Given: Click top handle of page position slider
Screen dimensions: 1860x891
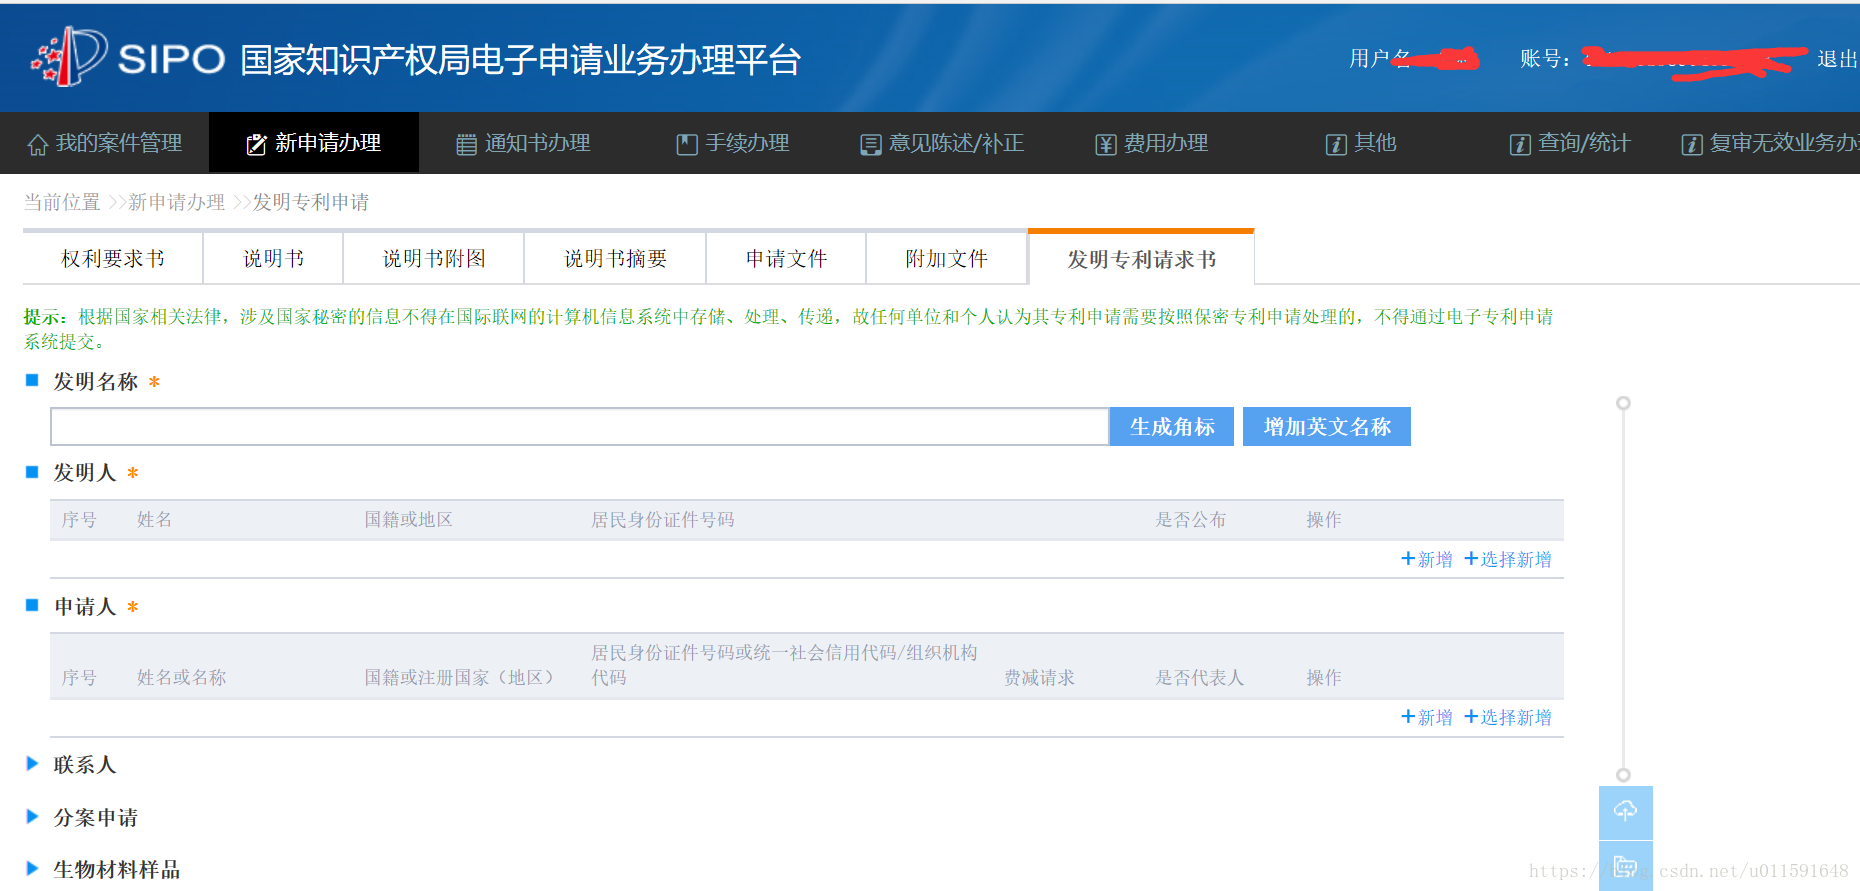Looking at the screenshot, I should 1623,403.
